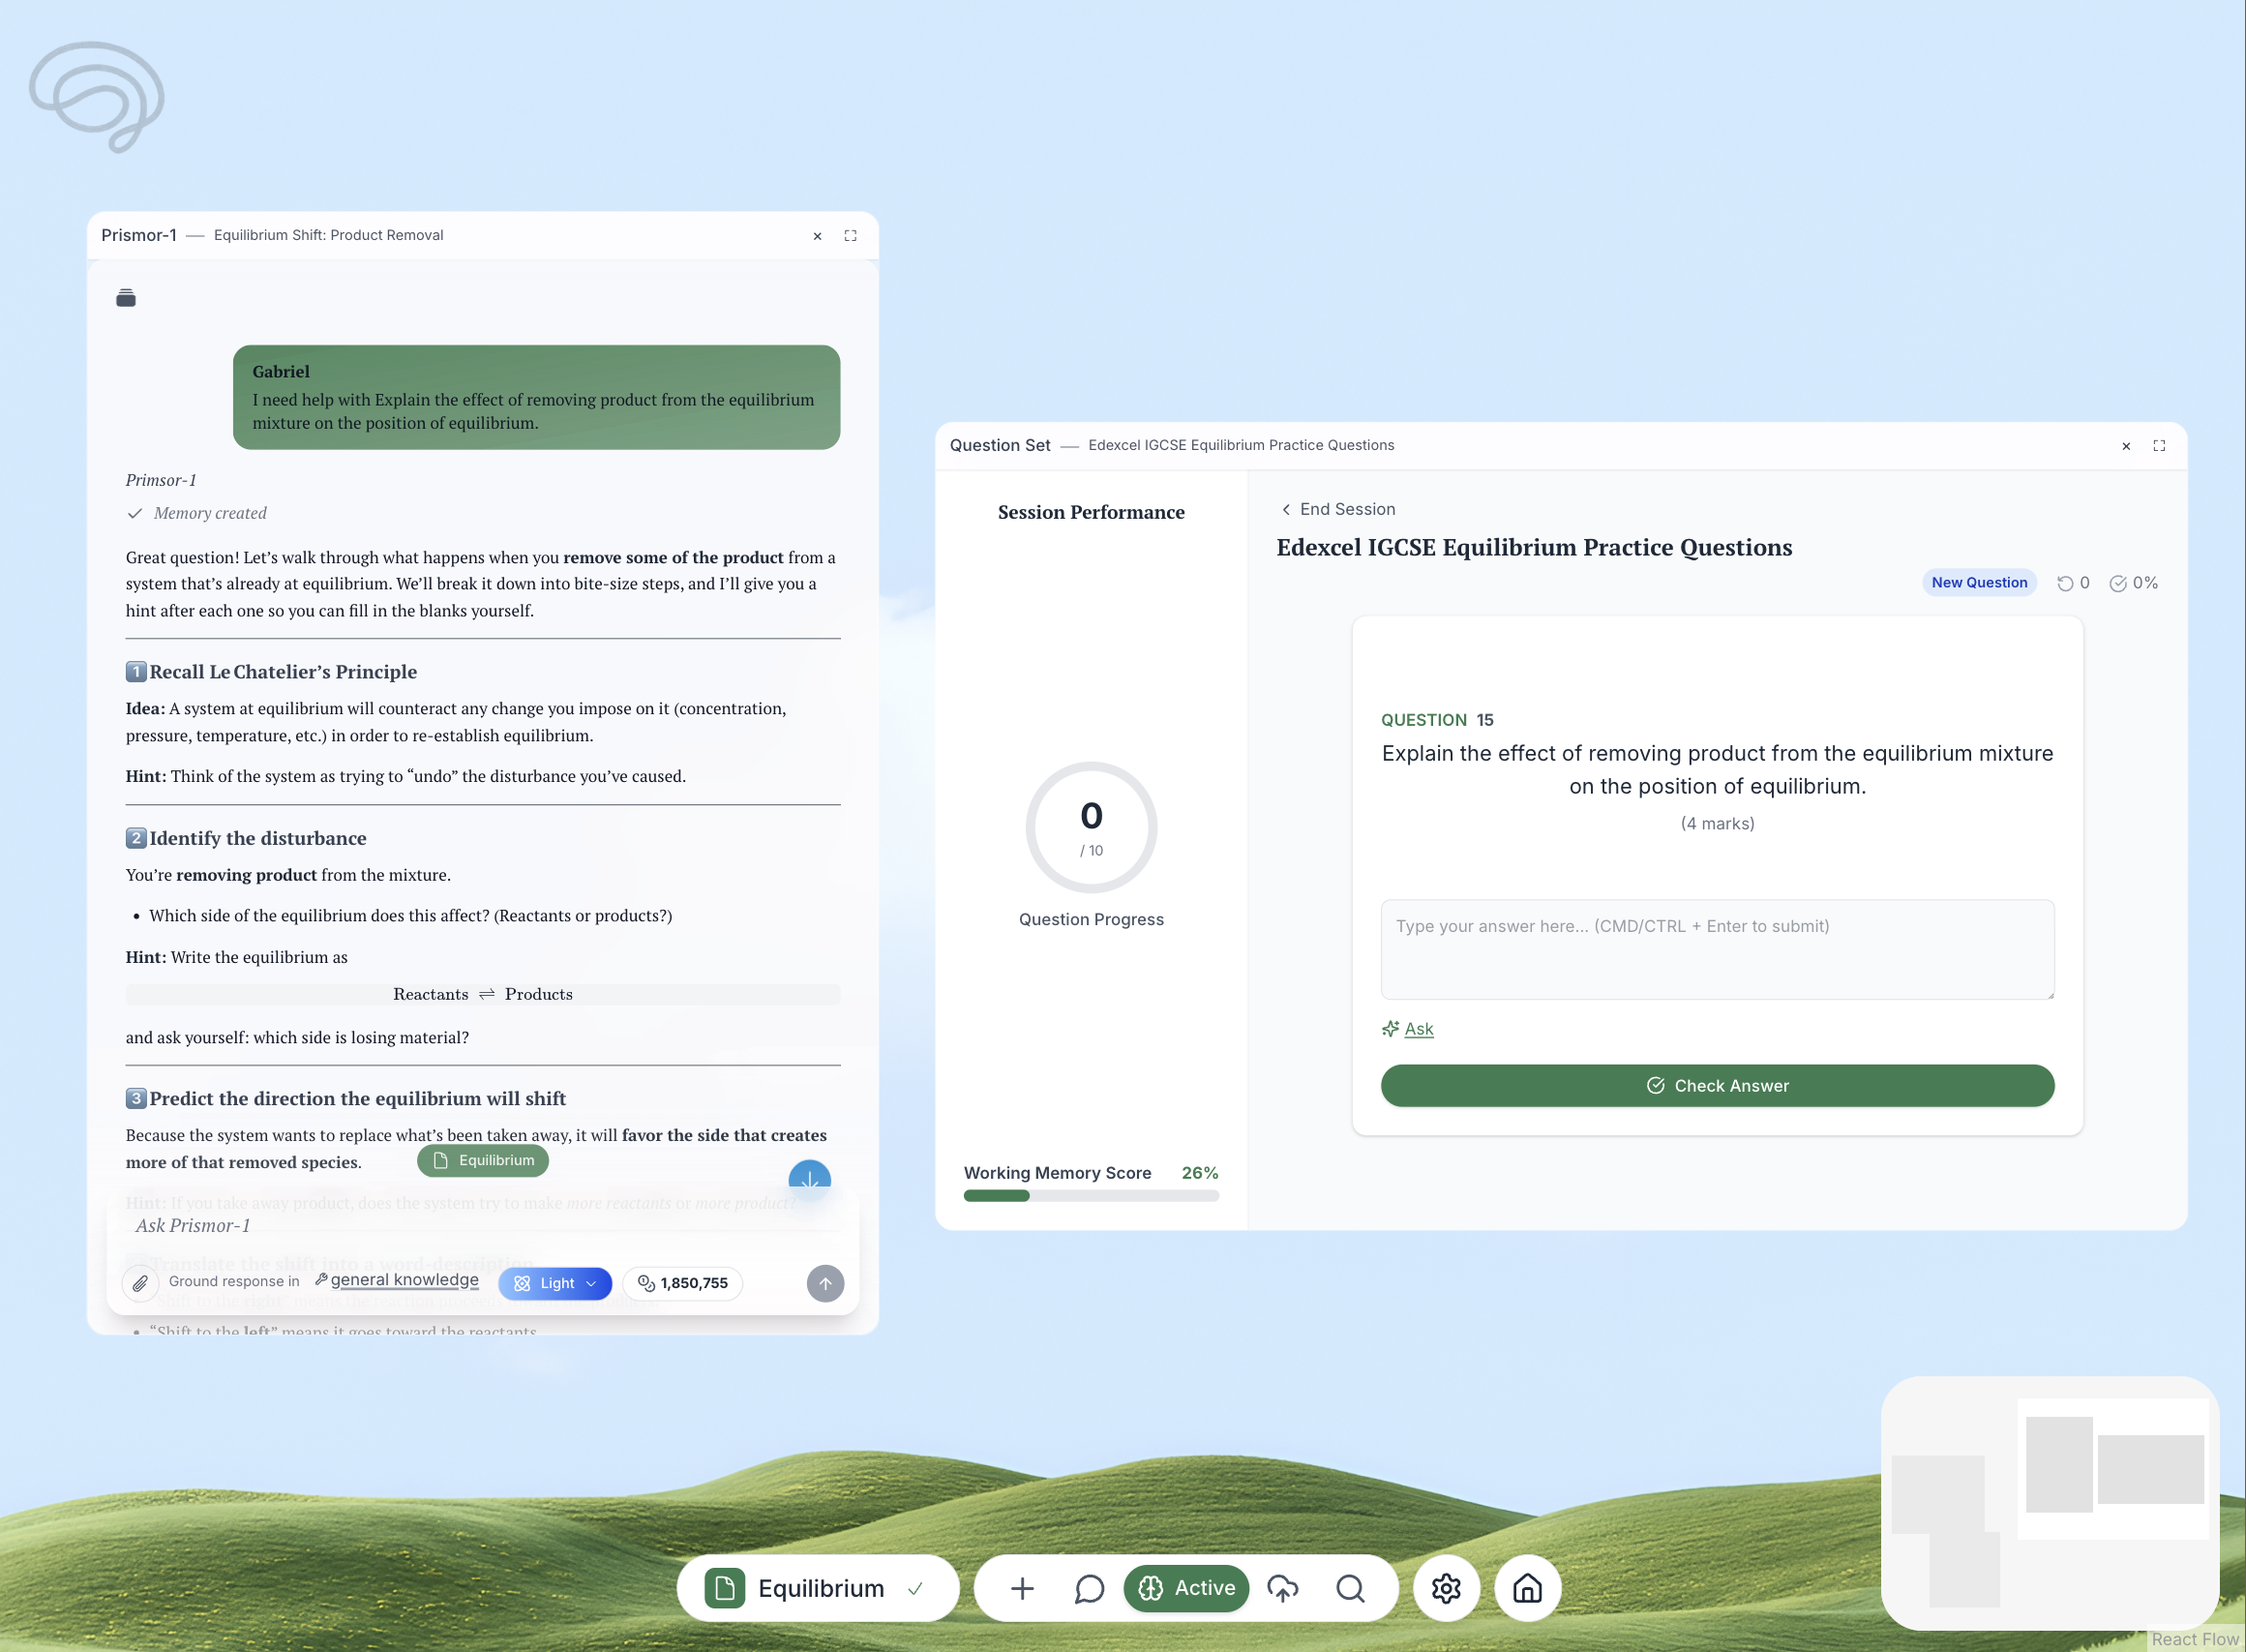Focus the answer text area
The width and height of the screenshot is (2246, 1652).
point(1717,949)
